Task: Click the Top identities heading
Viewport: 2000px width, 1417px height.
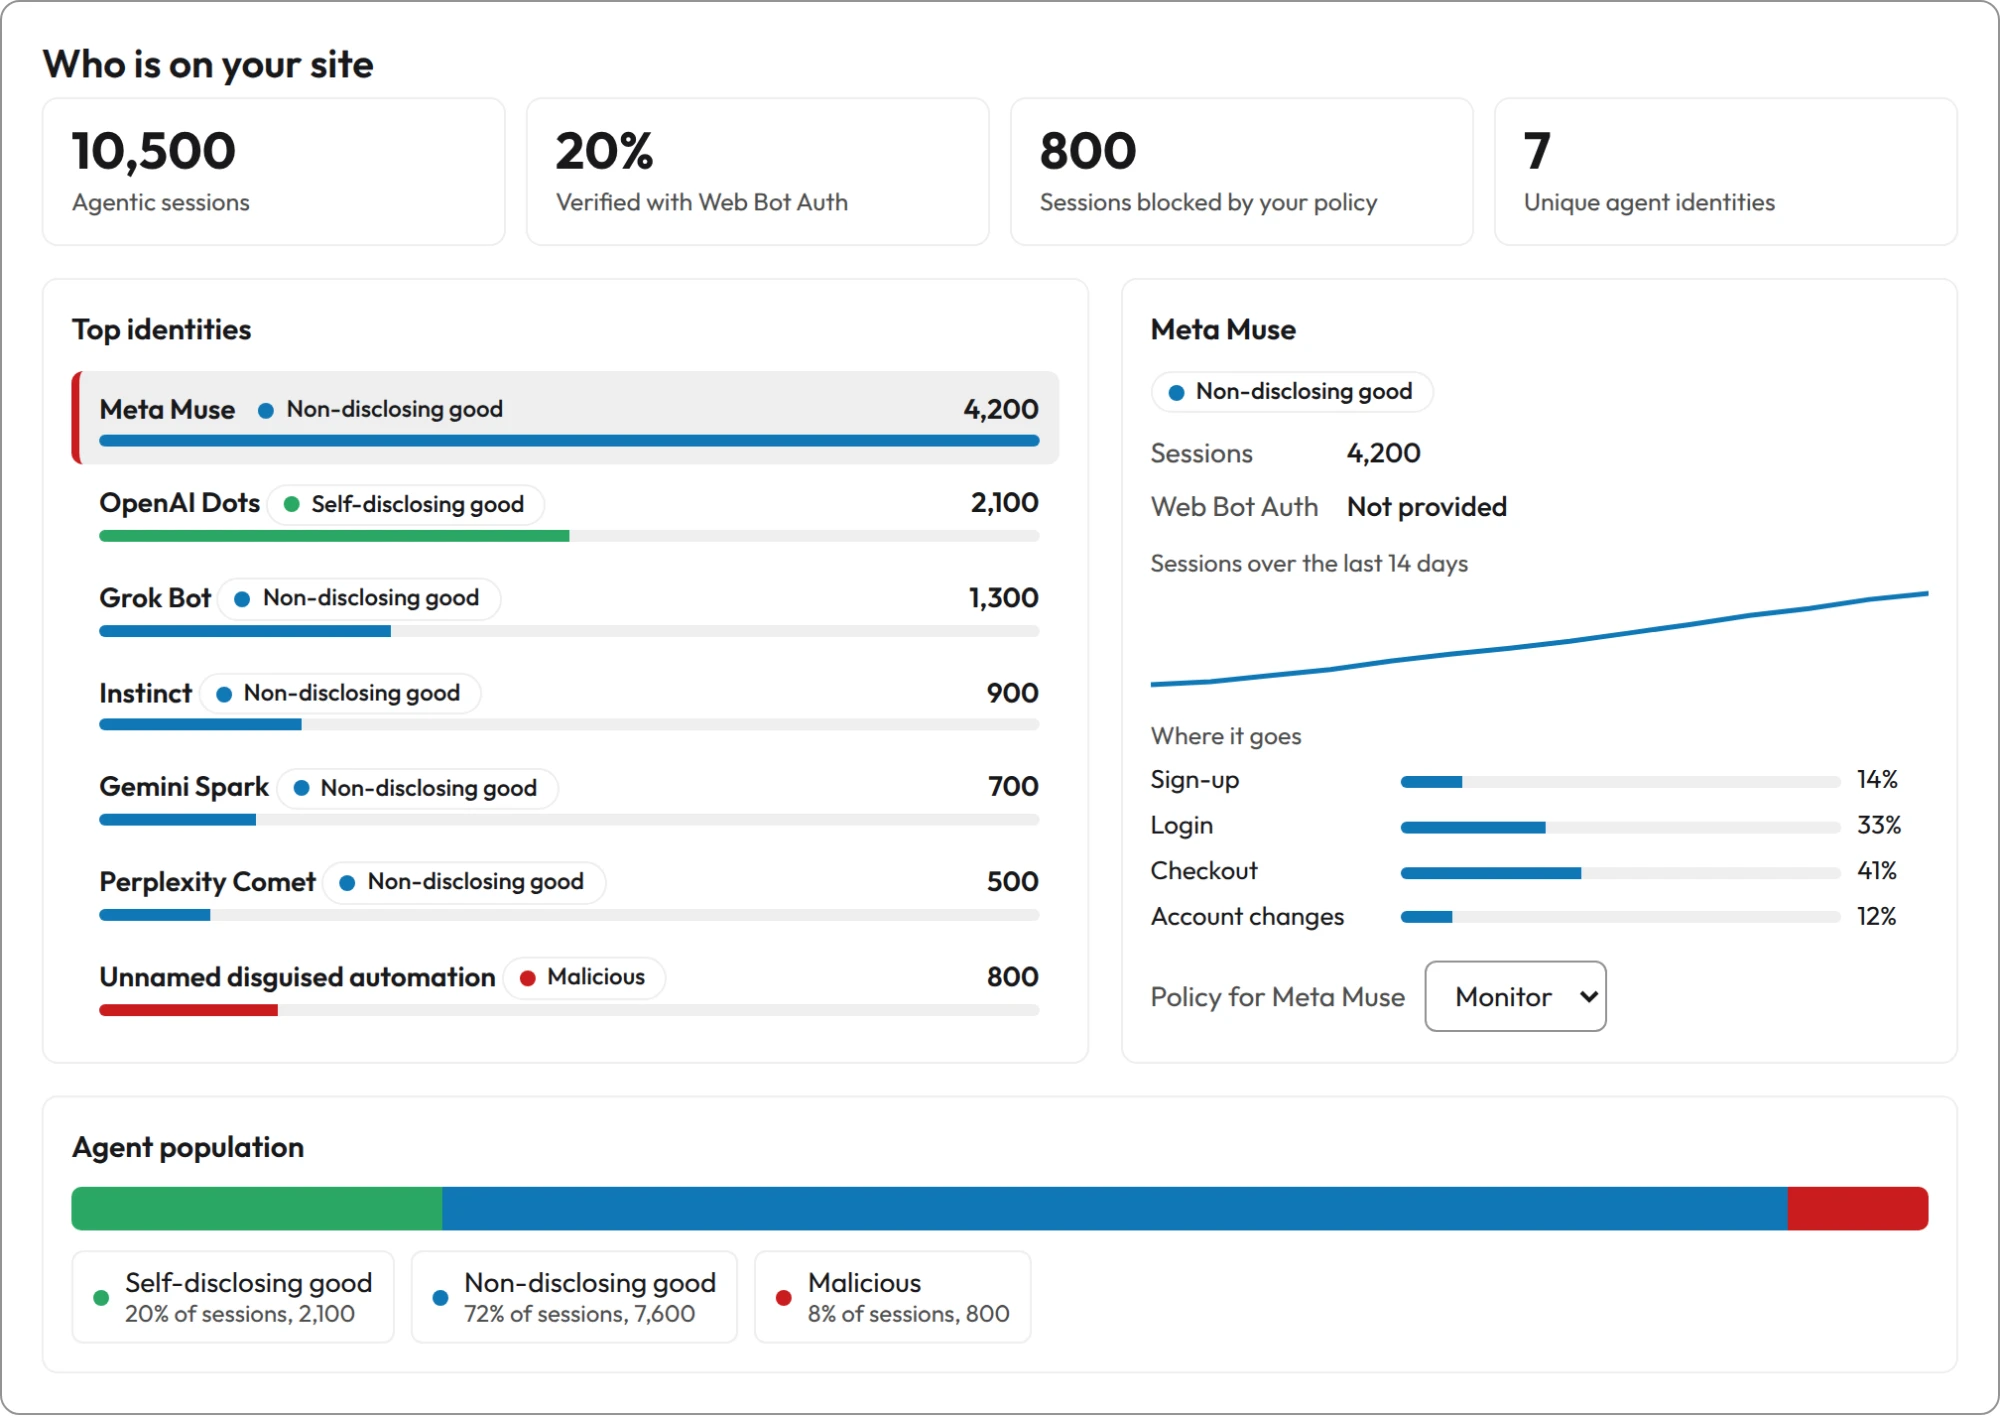Action: point(162,330)
